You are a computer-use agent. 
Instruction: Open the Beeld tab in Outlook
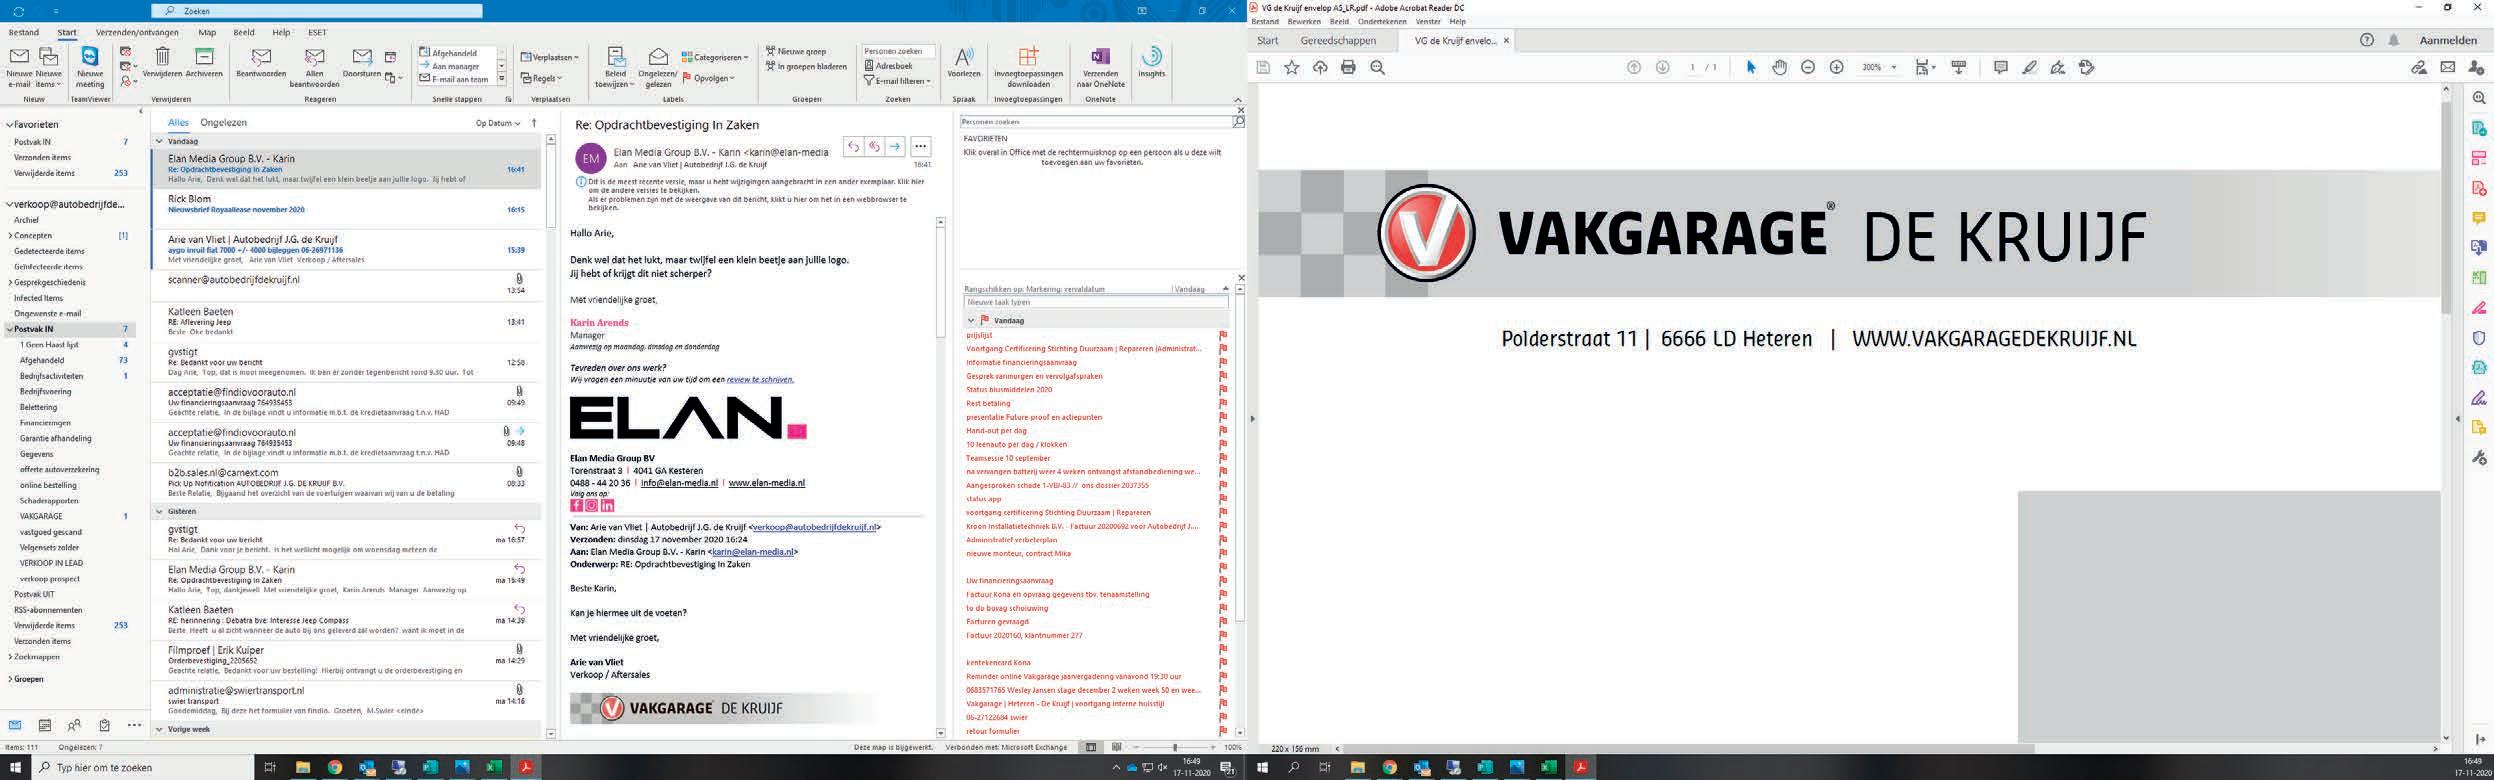tap(244, 32)
